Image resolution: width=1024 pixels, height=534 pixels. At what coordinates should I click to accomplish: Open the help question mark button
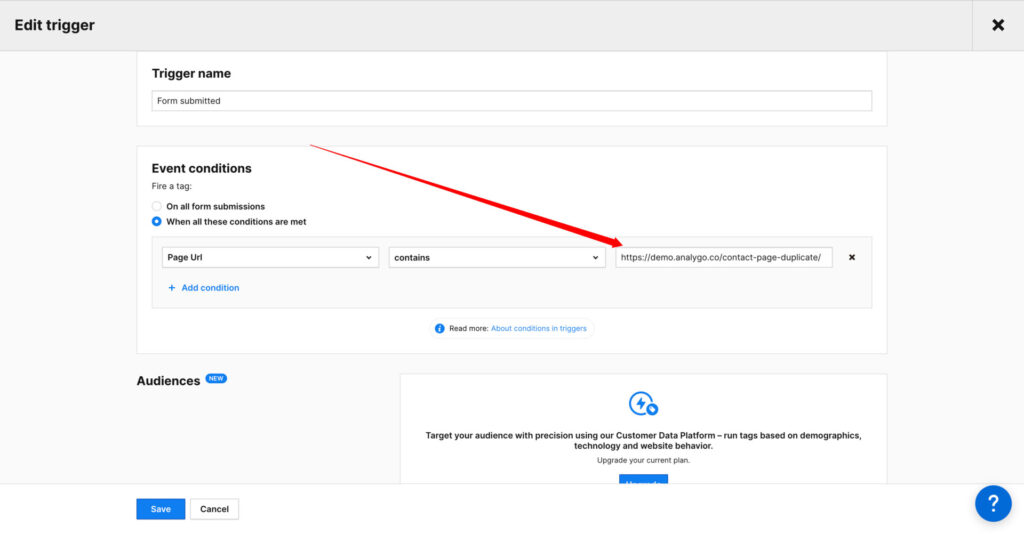(992, 503)
